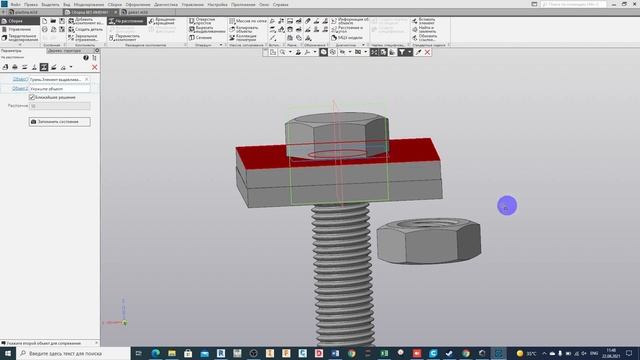The image size is (640, 360).
Task: Select first mate type icon in Parameters
Action: tap(5, 67)
